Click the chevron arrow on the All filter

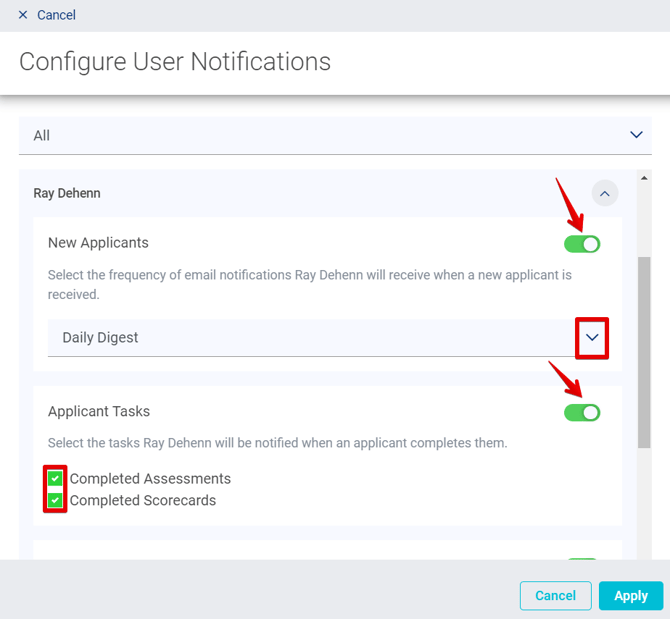pos(636,135)
